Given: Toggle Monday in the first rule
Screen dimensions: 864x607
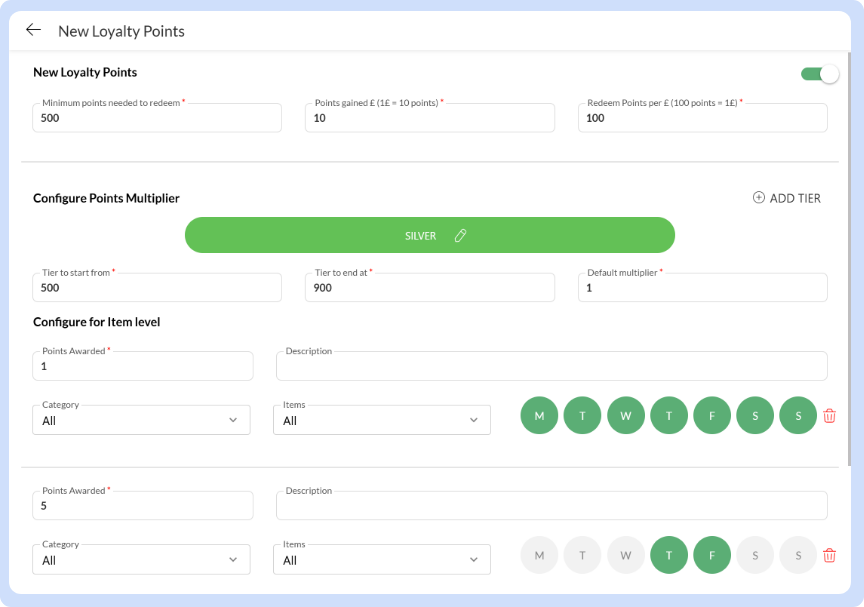Looking at the screenshot, I should (x=539, y=416).
